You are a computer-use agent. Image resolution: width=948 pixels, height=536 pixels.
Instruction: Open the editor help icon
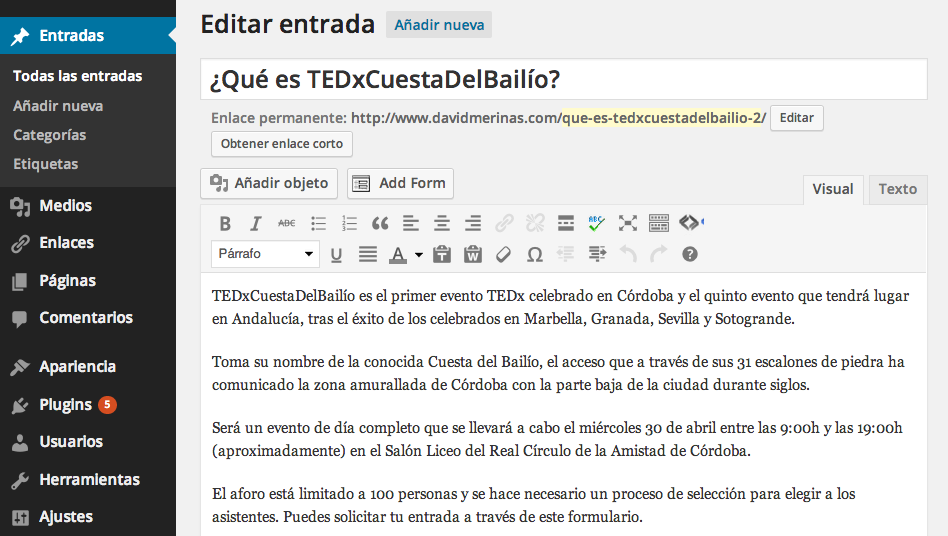click(x=690, y=254)
